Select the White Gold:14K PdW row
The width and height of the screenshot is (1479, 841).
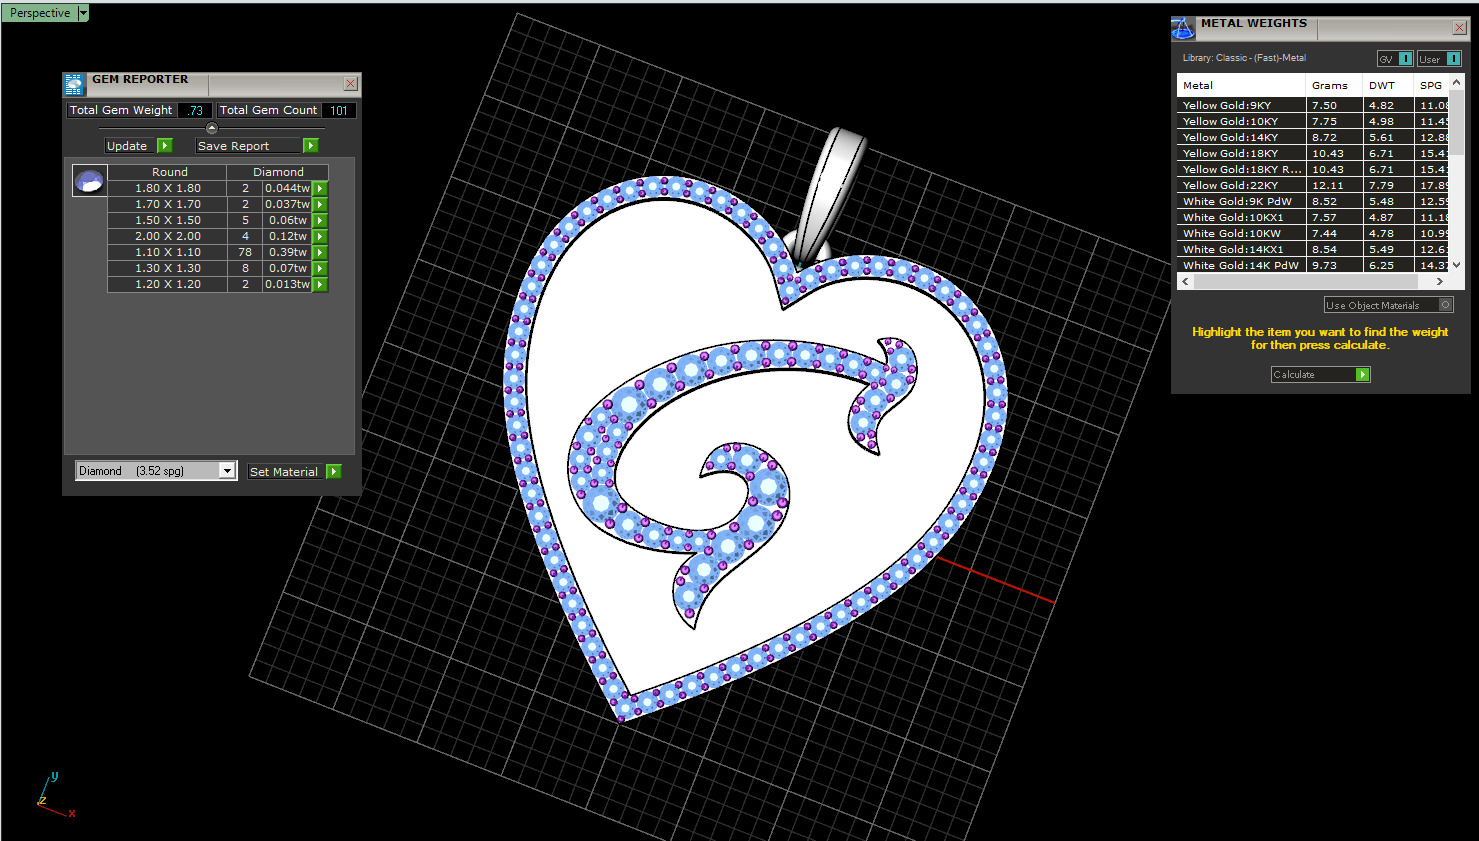pyautogui.click(x=1313, y=265)
